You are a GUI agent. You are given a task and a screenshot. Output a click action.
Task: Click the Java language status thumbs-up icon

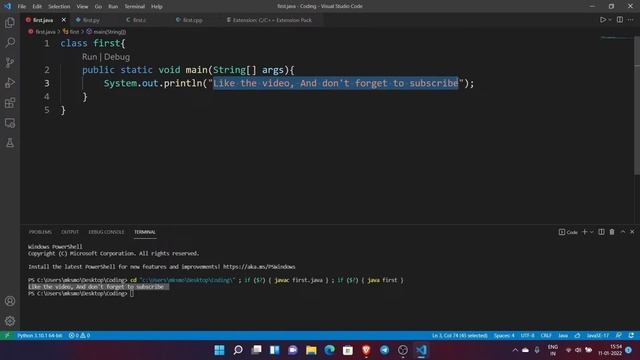(x=578, y=336)
